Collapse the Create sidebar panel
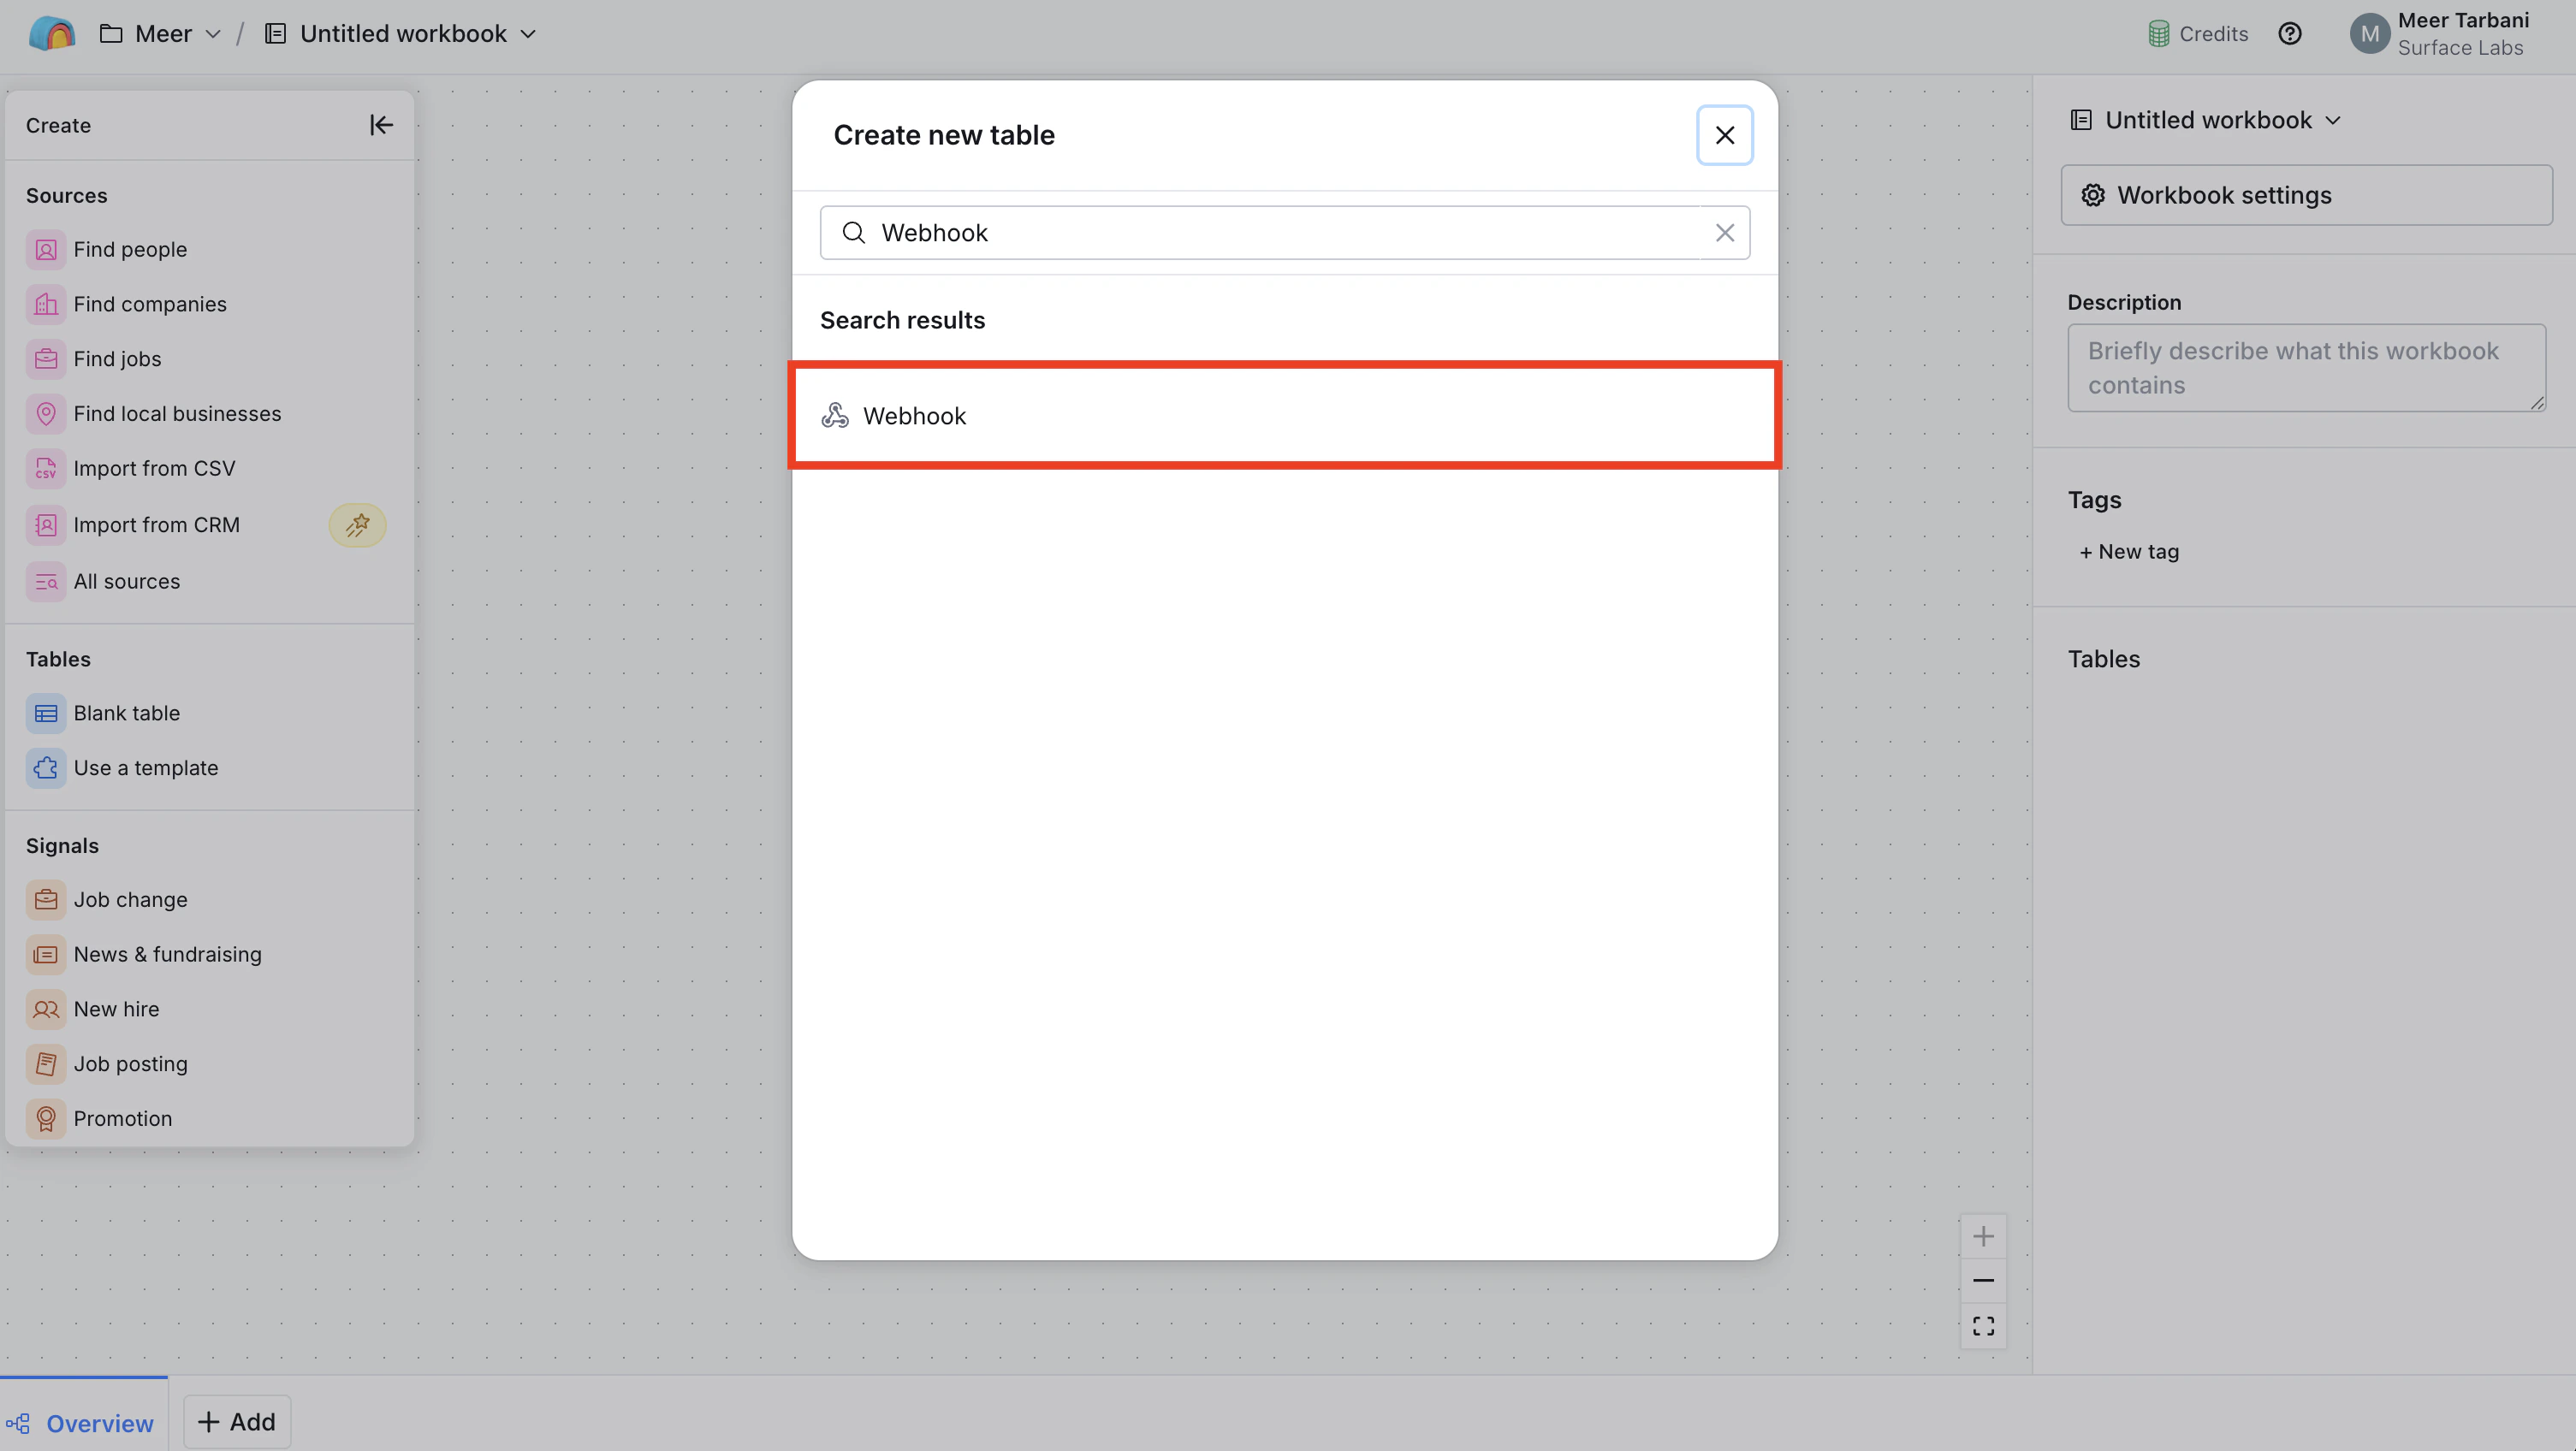Viewport: 2576px width, 1451px height. click(x=381, y=125)
